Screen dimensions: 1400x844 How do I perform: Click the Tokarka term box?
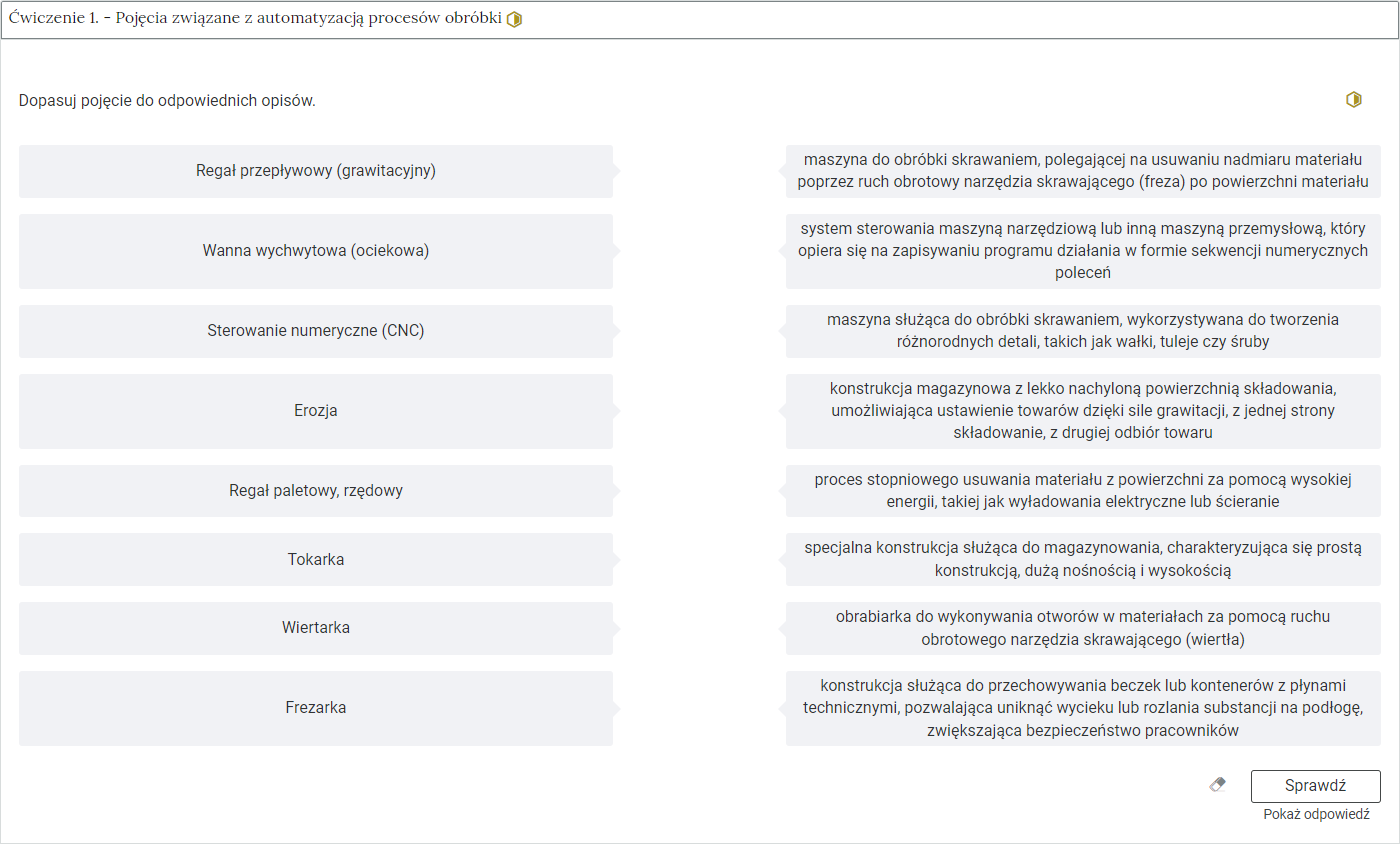click(316, 559)
